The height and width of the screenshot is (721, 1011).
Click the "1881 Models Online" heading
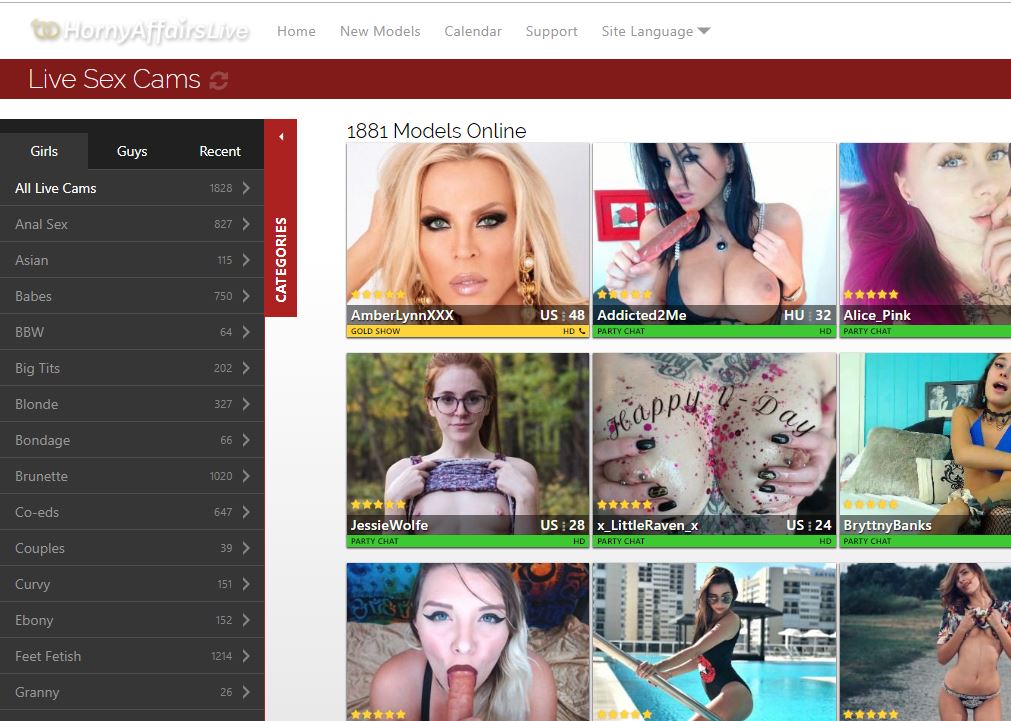[437, 131]
